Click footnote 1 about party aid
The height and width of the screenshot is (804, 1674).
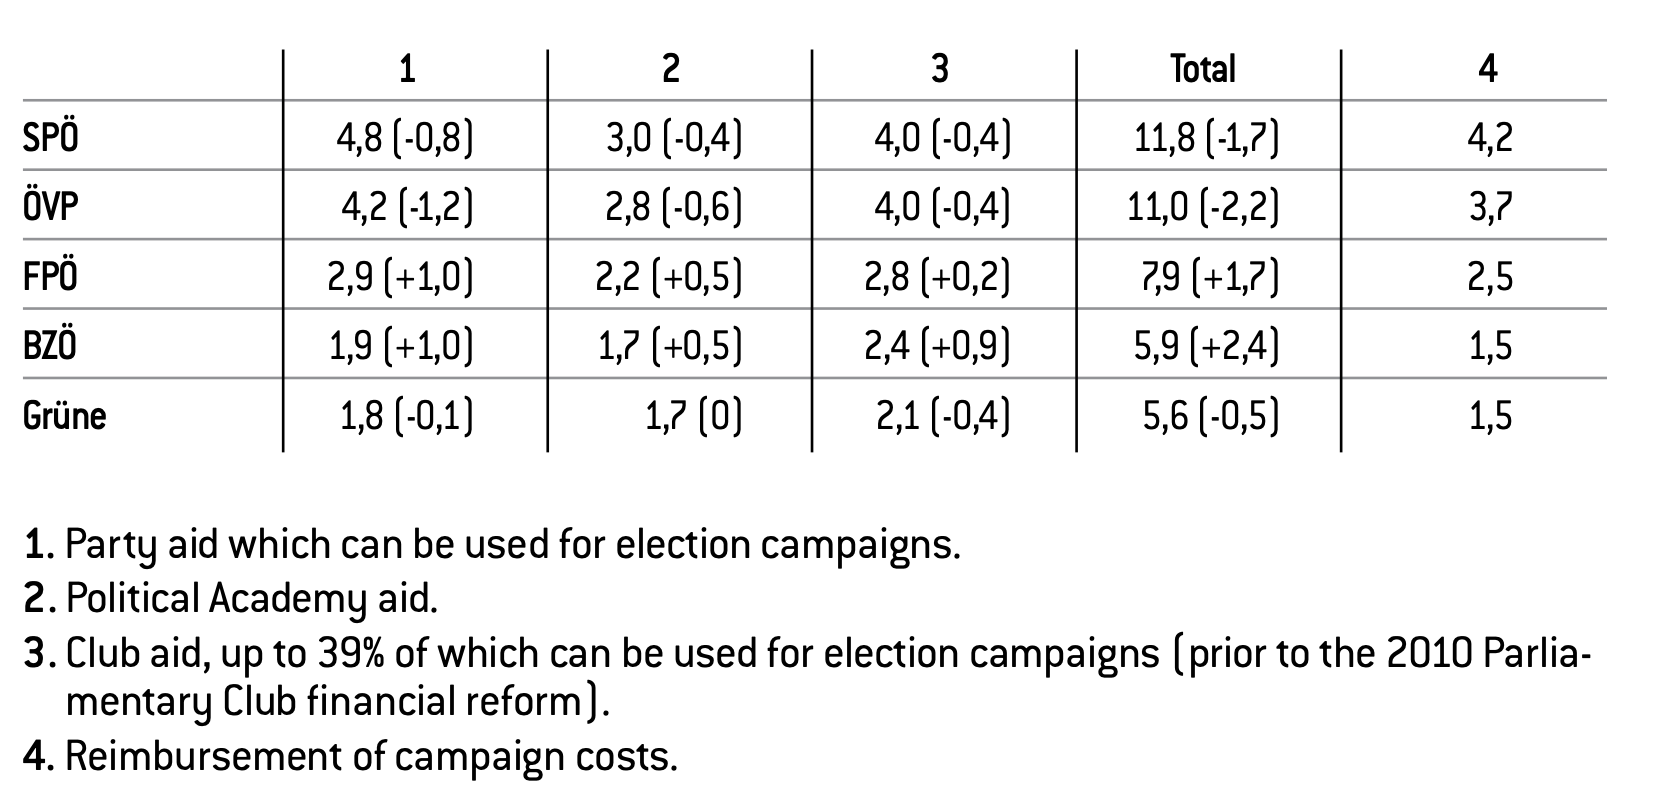[x=491, y=545]
